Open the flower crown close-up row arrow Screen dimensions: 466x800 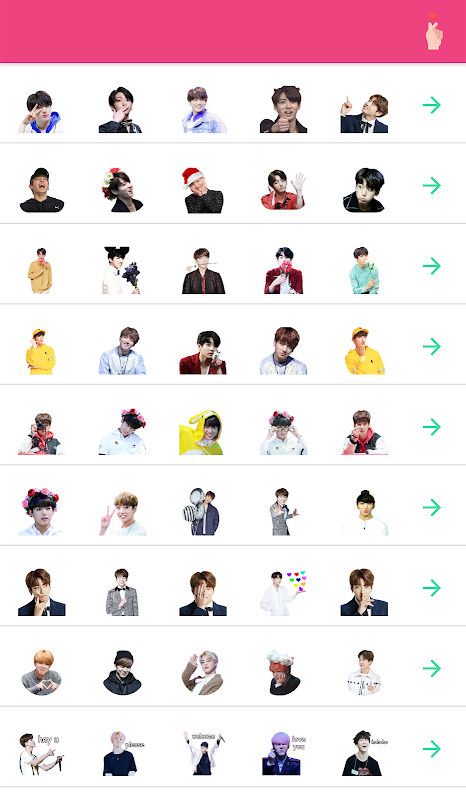(x=432, y=507)
